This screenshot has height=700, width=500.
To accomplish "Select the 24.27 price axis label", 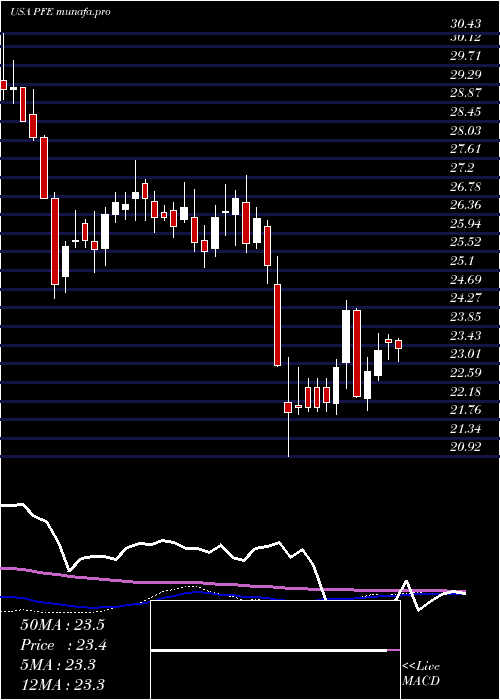I will (466, 298).
